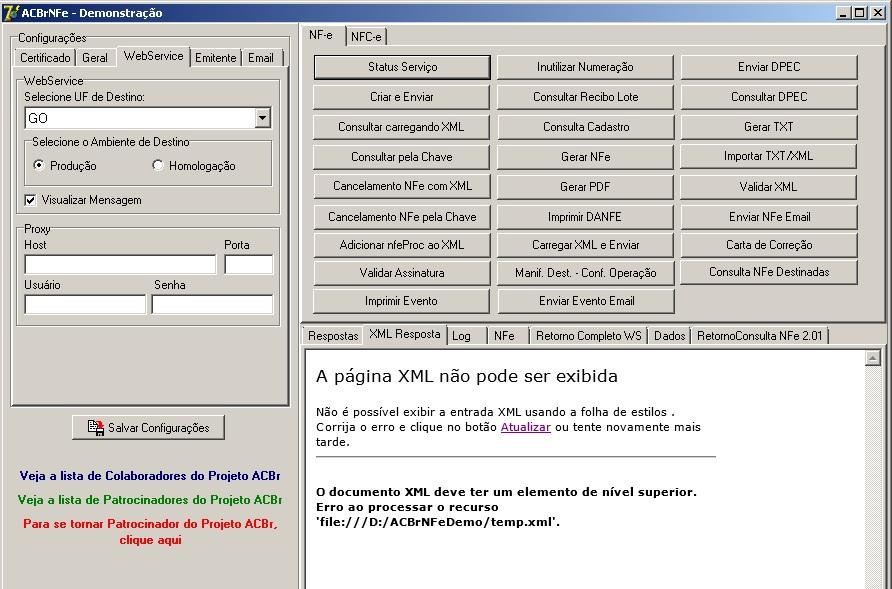Focus the proxy Host input field

[x=120, y=265]
